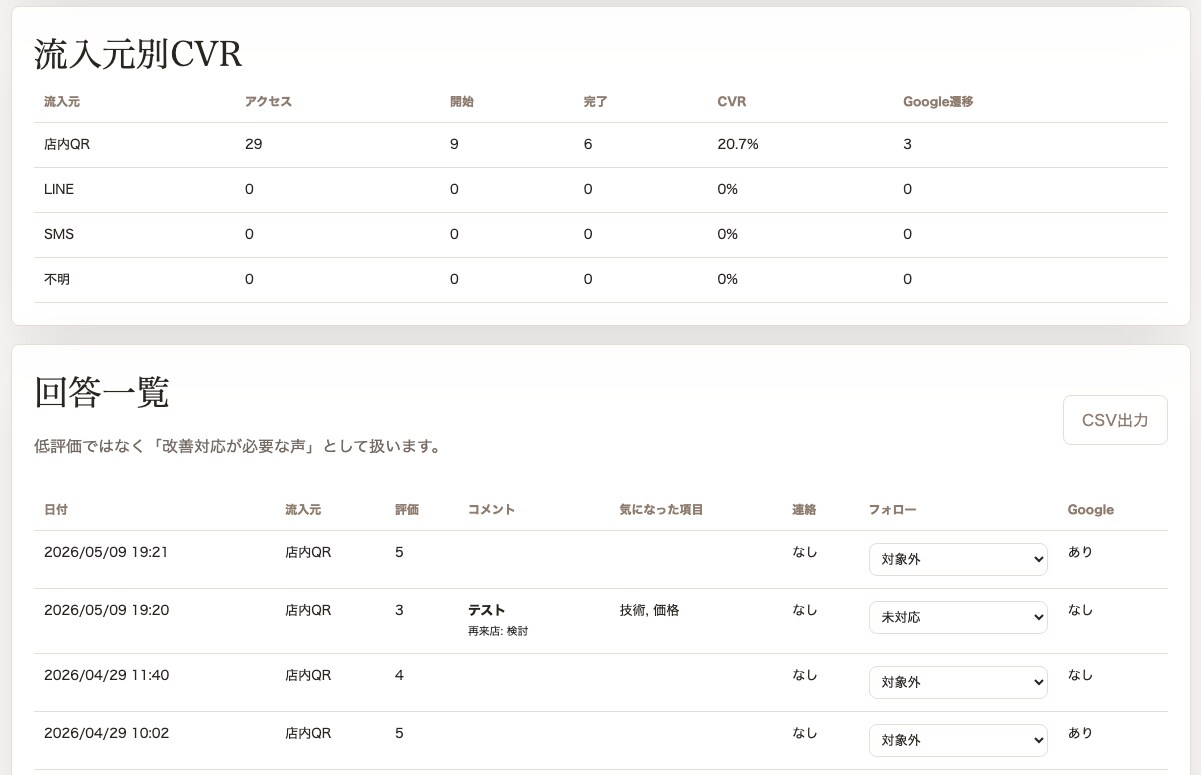Click the CSV出力 button
1201x775 pixels.
click(x=1115, y=420)
